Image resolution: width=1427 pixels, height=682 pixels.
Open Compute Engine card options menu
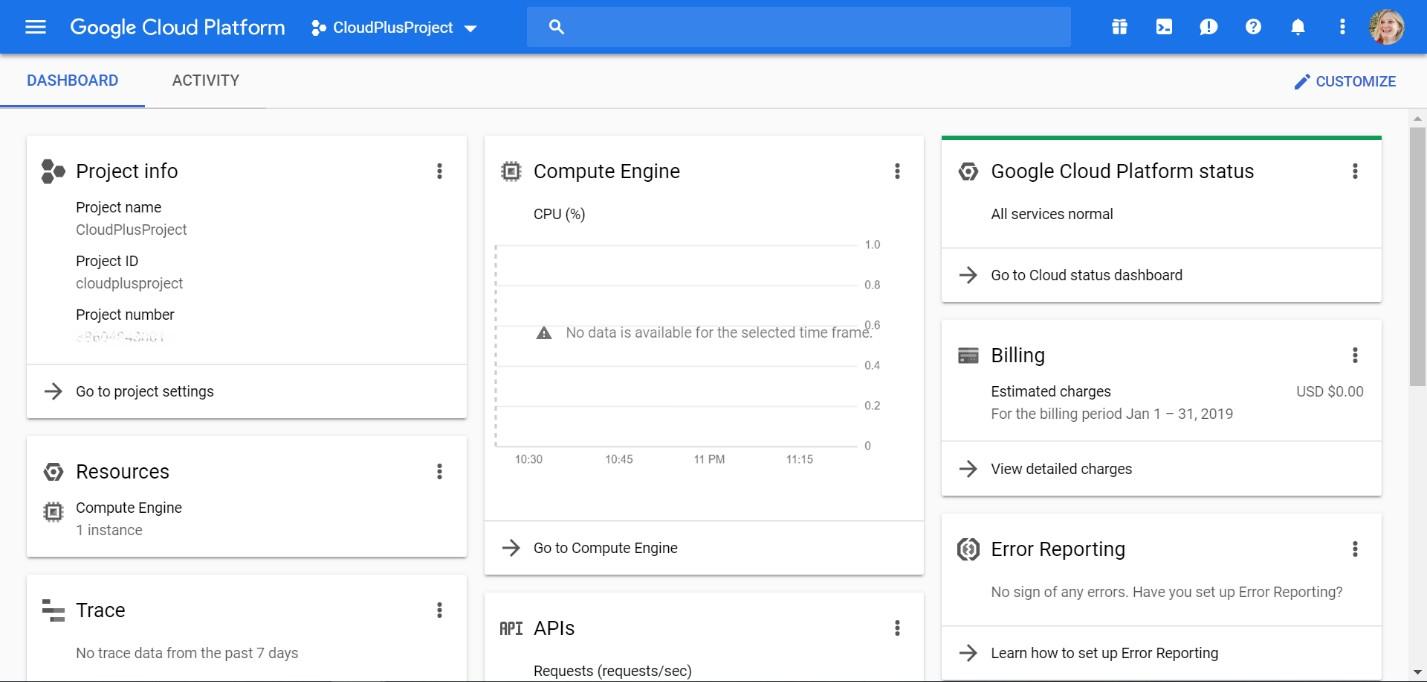(897, 171)
